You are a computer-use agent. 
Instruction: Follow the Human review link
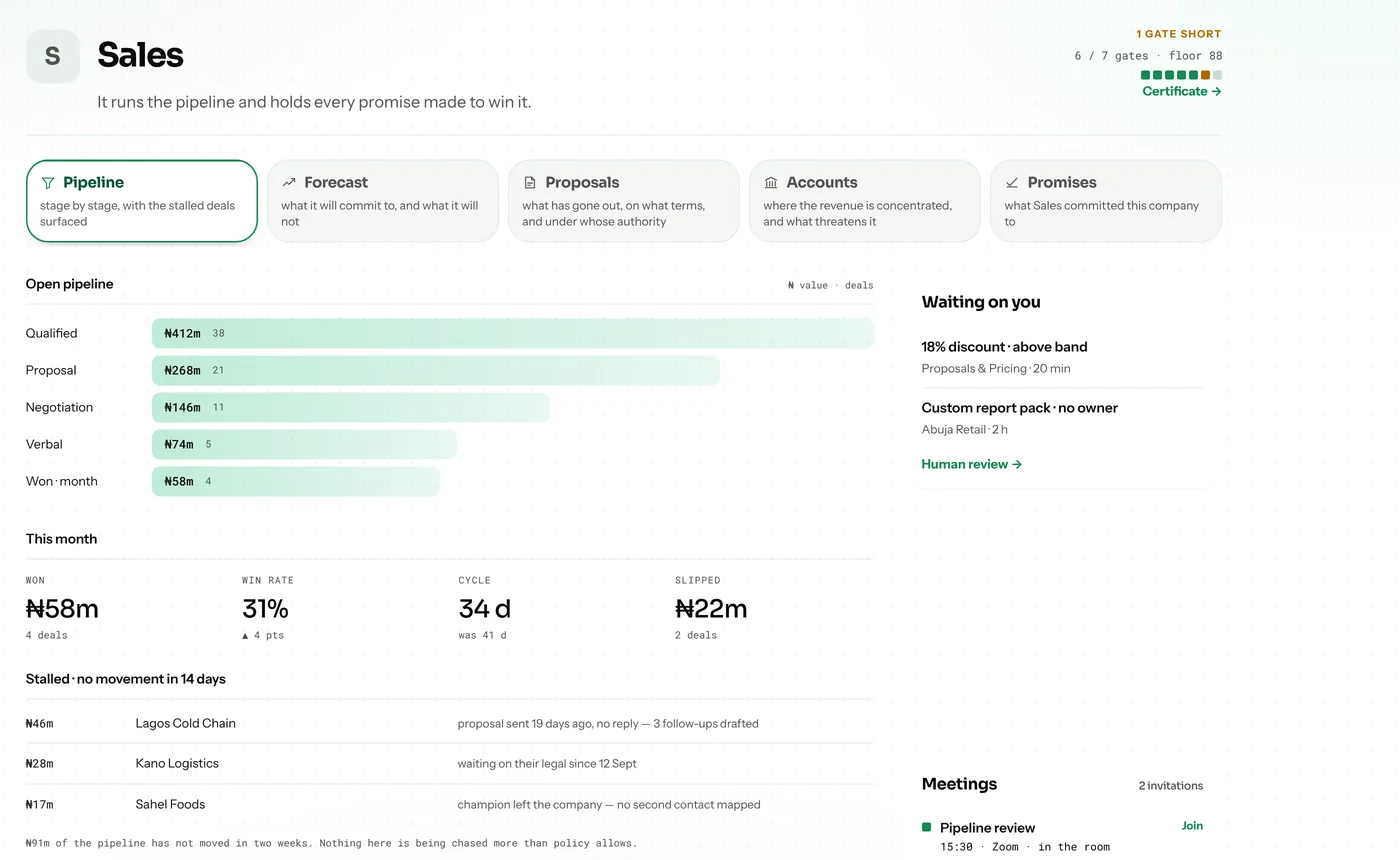tap(972, 464)
